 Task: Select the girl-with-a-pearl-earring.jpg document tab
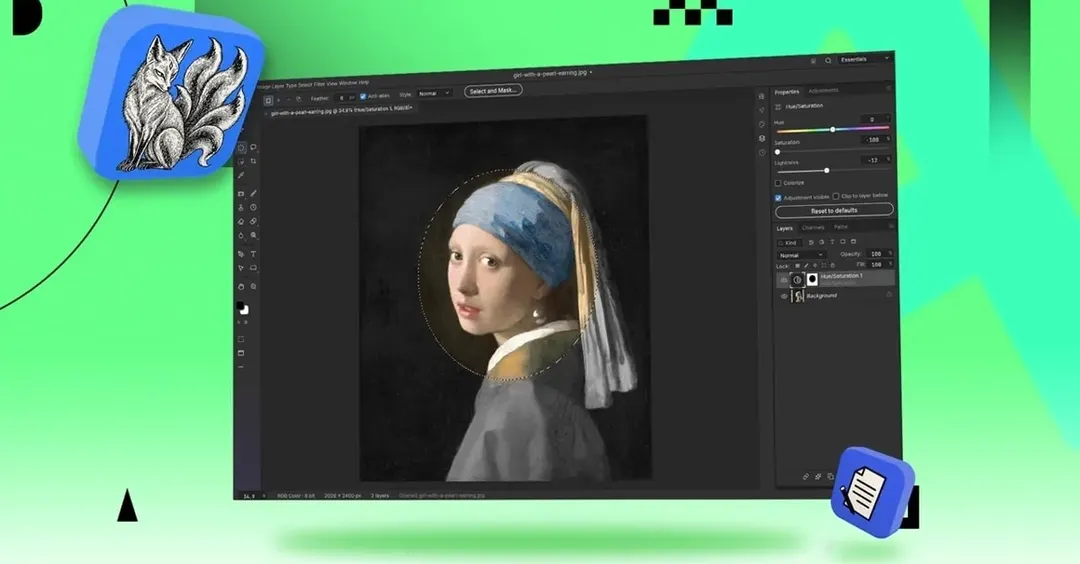pos(341,110)
